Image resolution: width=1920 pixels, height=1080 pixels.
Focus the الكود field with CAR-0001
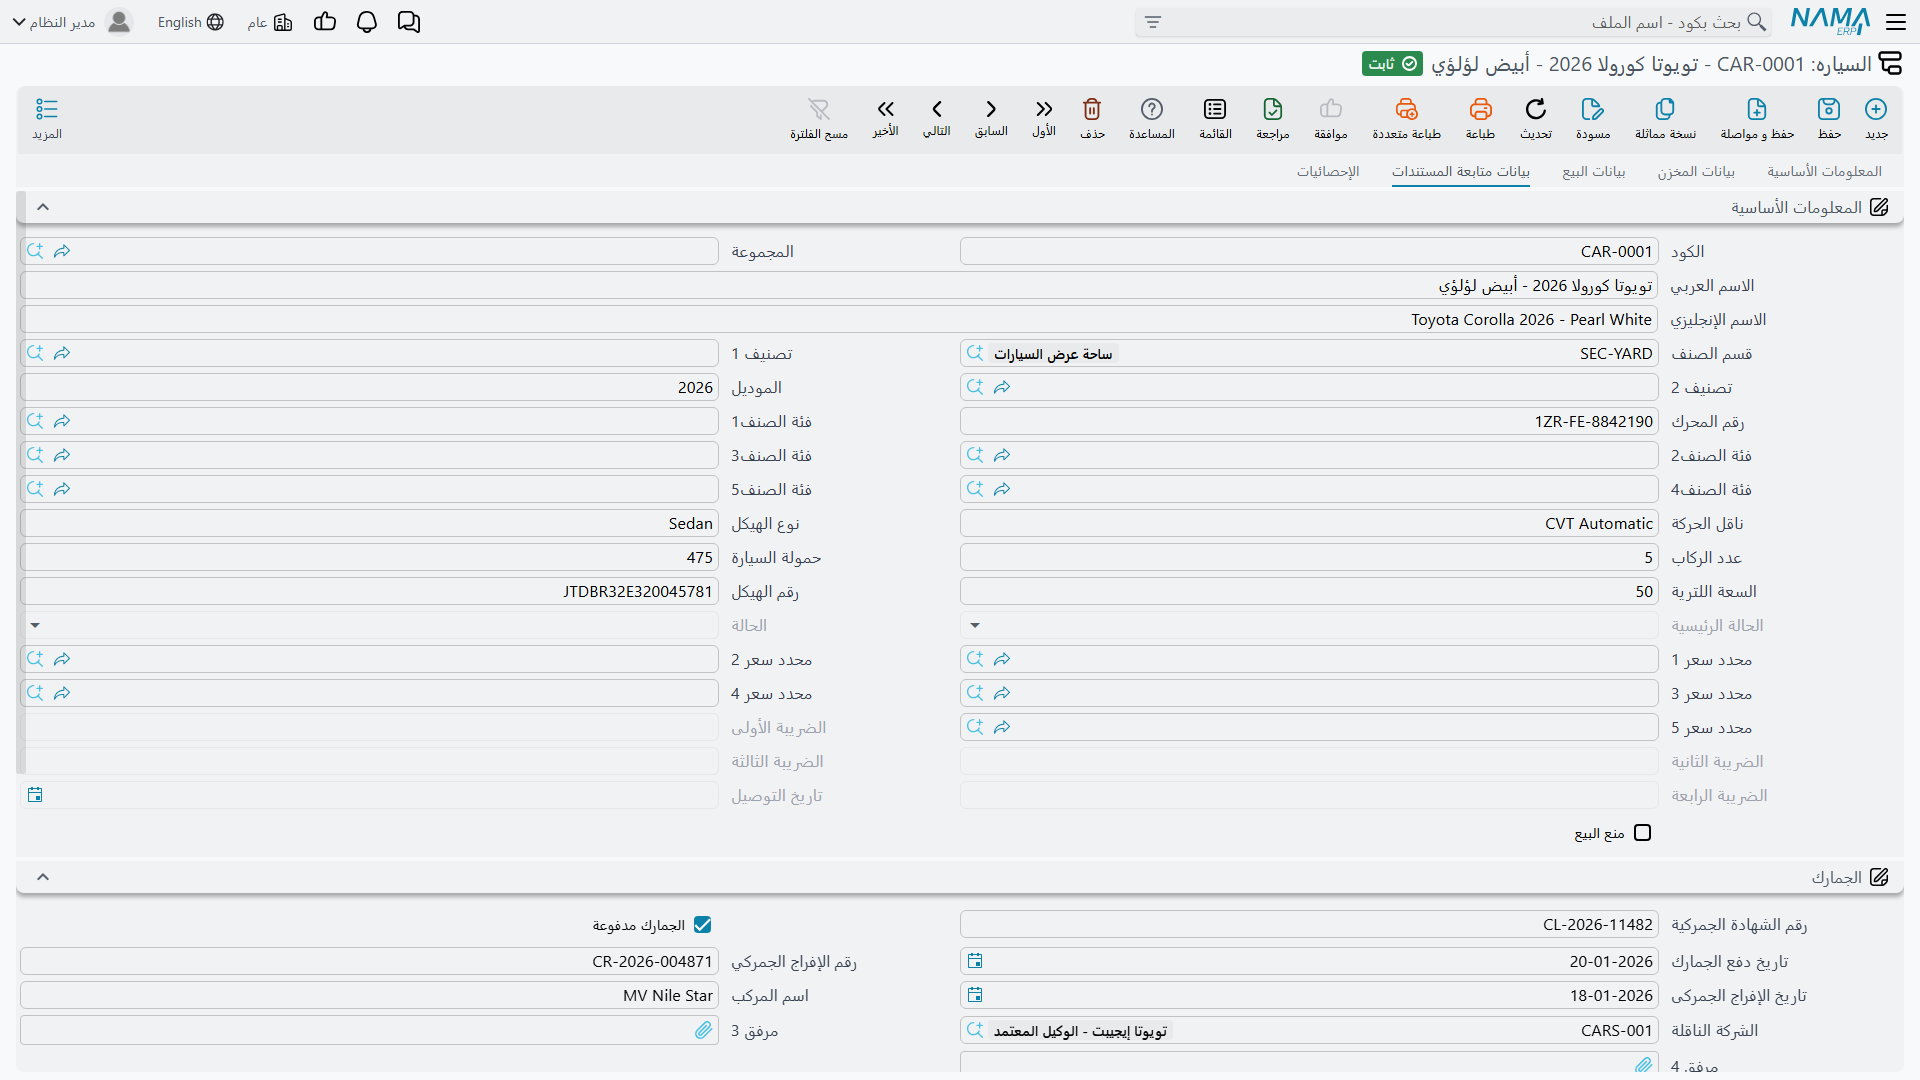[1309, 251]
